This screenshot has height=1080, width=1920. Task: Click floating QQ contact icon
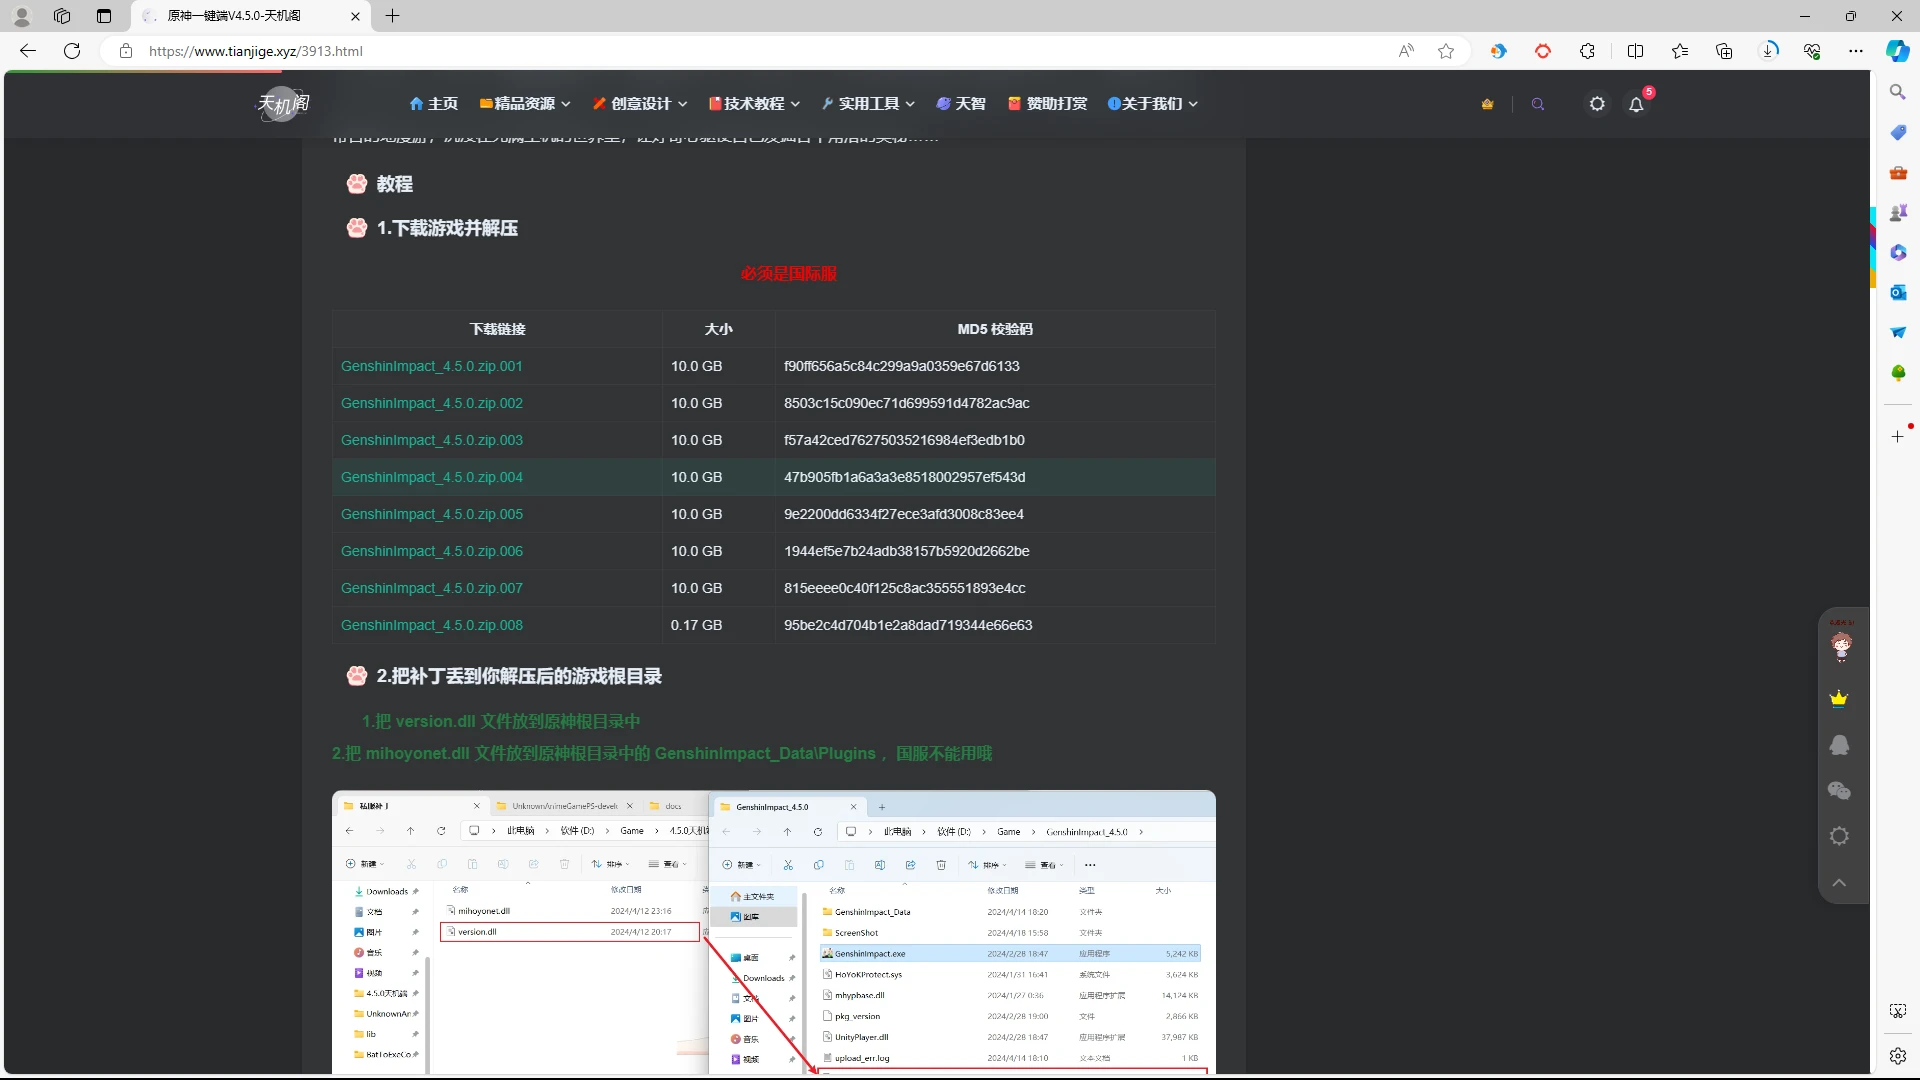(1838, 745)
